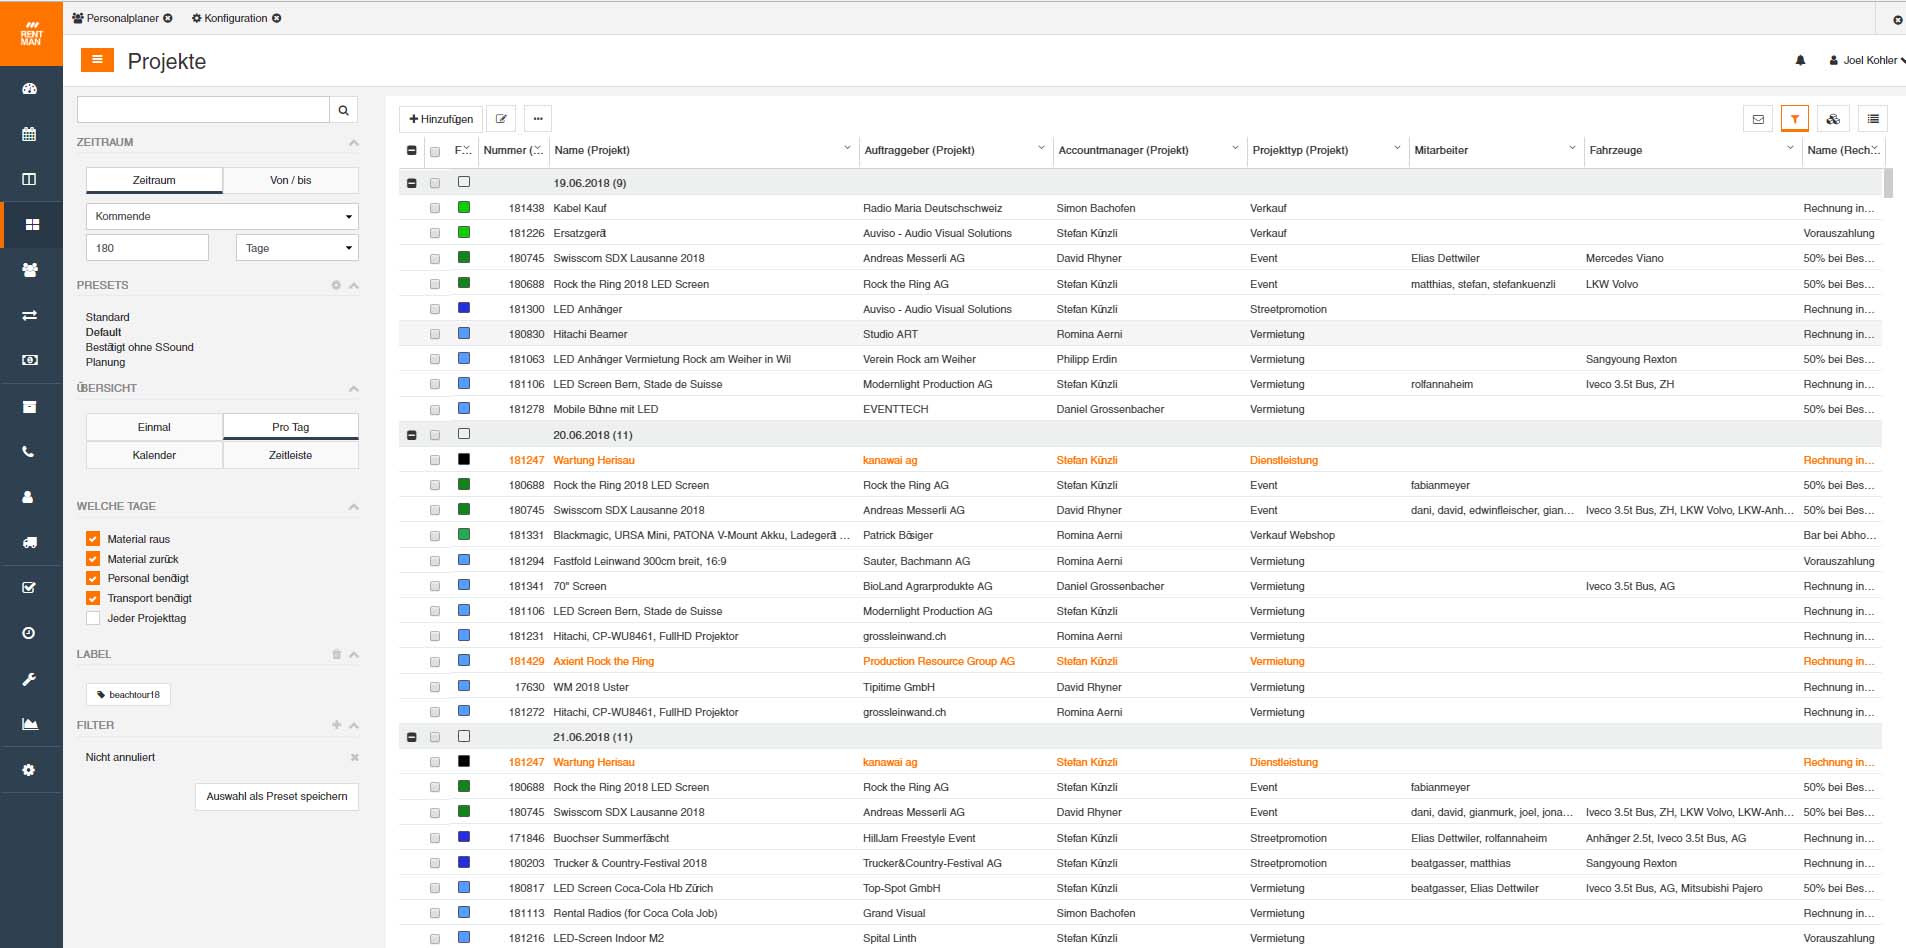1906x948 pixels.
Task: Click the phone icon in left sidebar
Action: point(30,452)
